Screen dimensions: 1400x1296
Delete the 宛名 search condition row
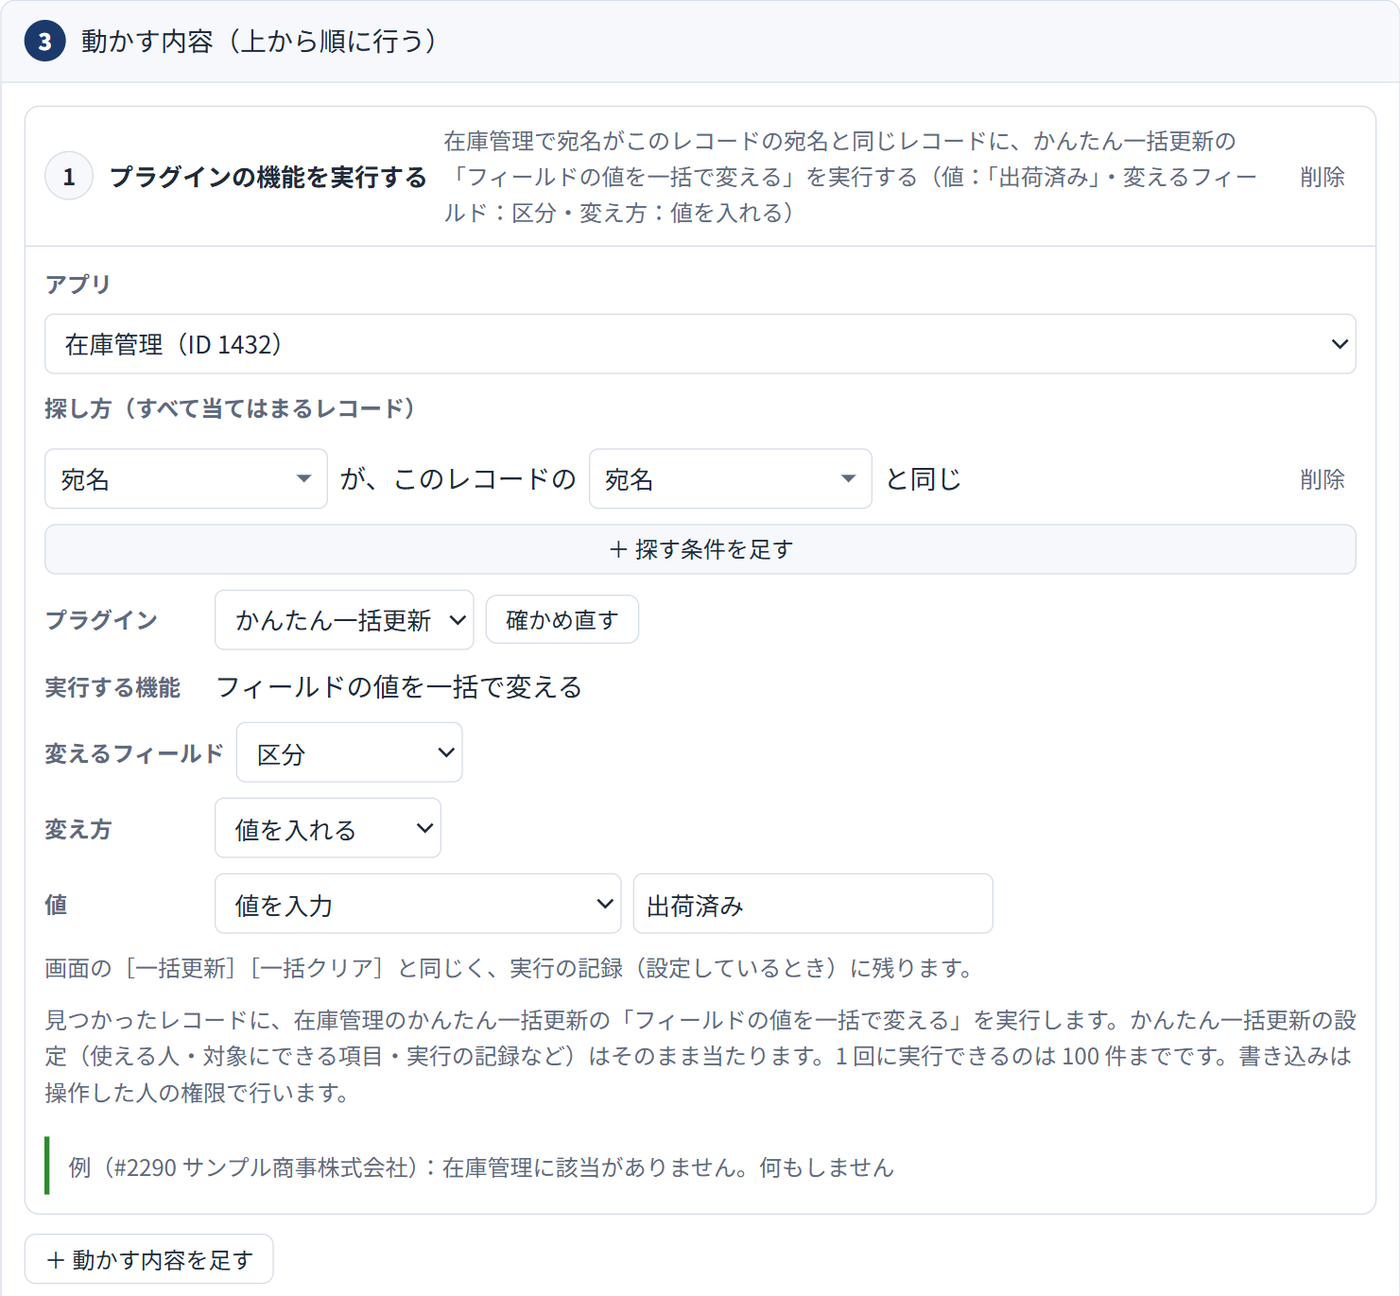[x=1322, y=479]
